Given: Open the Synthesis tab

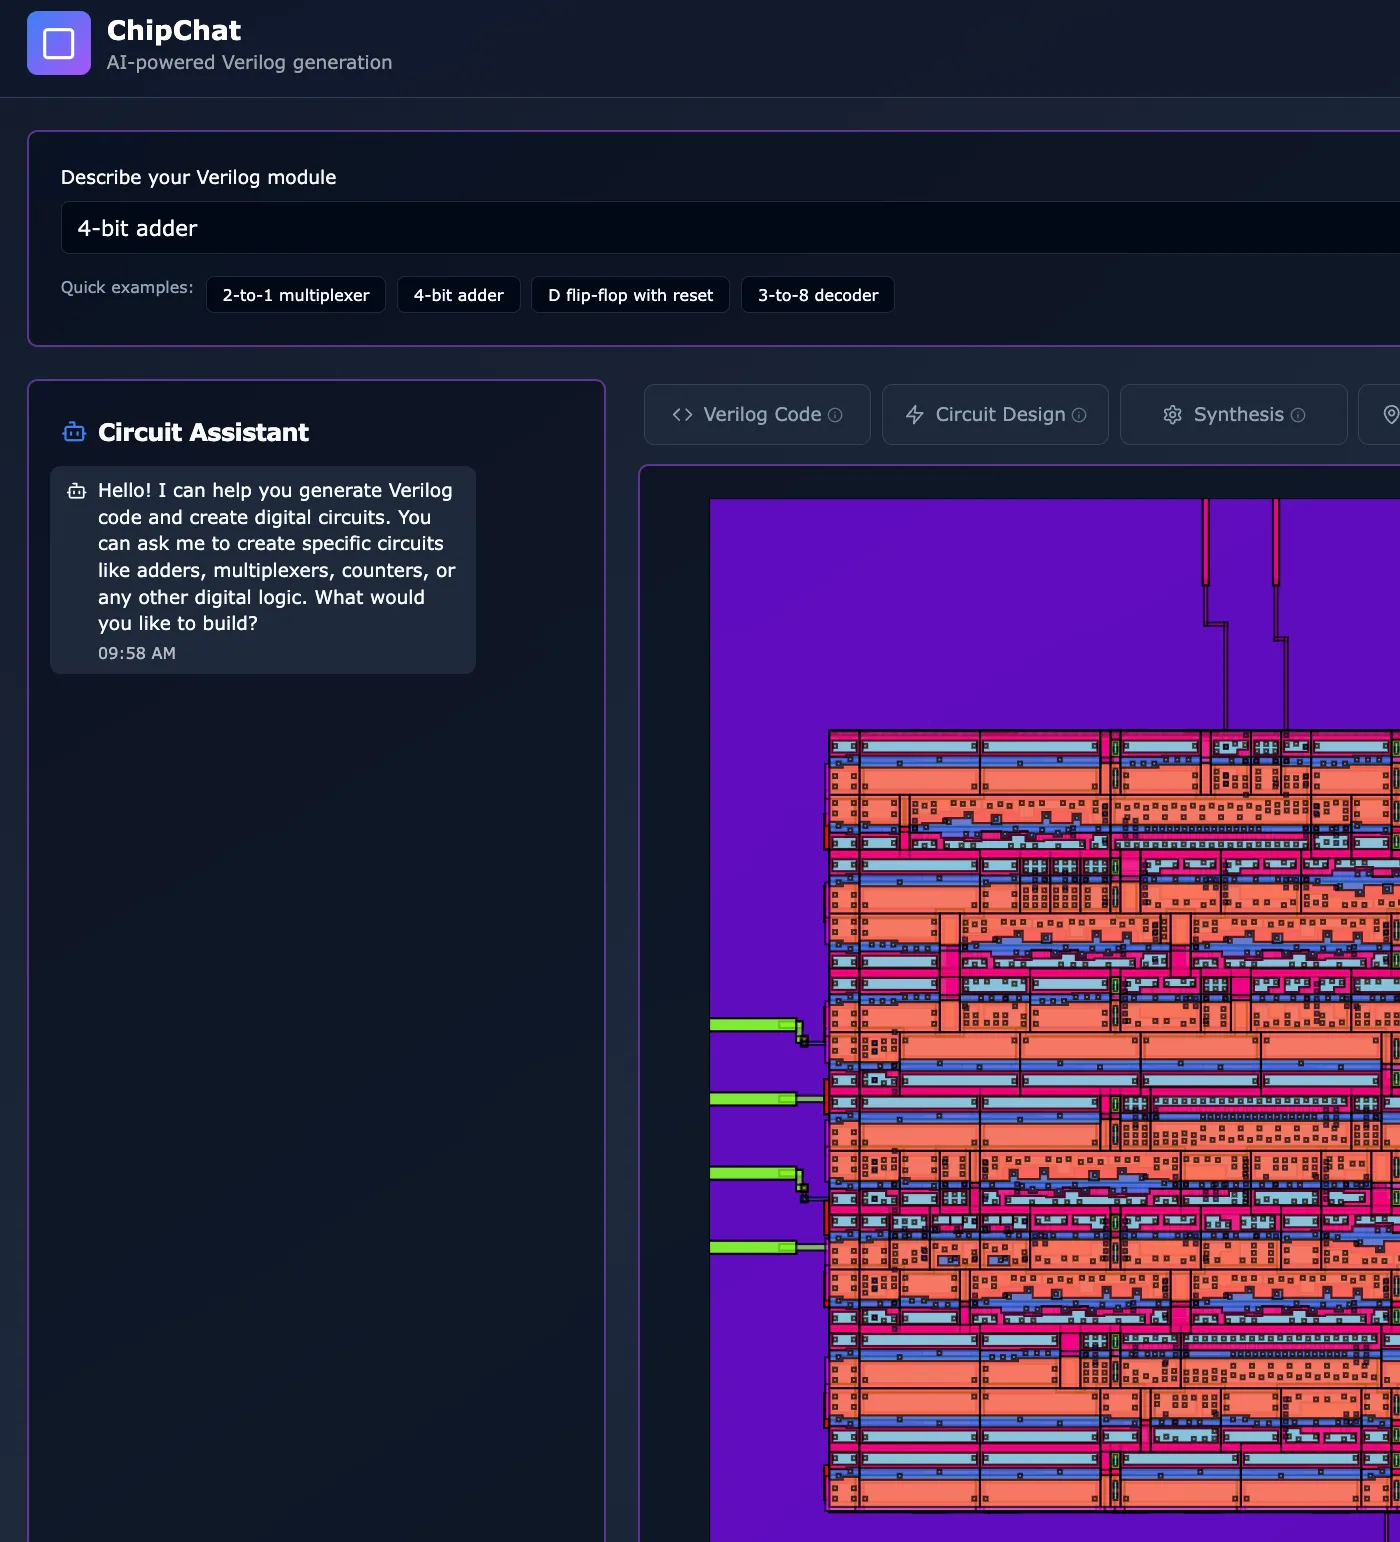Looking at the screenshot, I should click(x=1233, y=414).
